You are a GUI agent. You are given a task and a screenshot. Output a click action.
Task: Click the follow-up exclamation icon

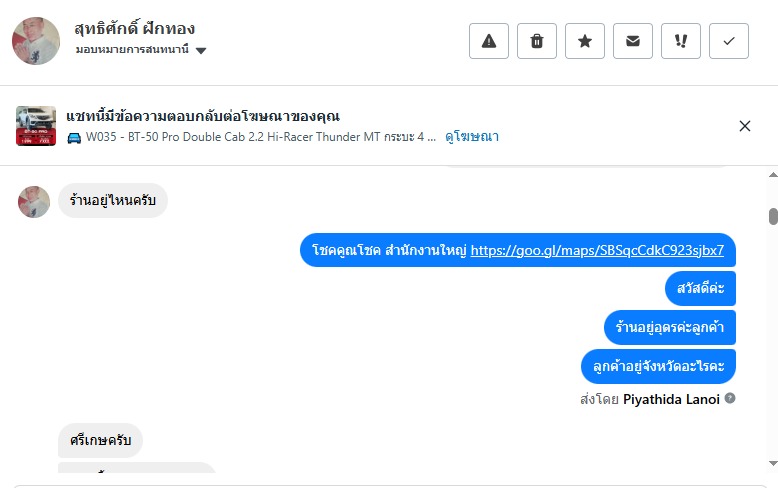[x=681, y=41]
